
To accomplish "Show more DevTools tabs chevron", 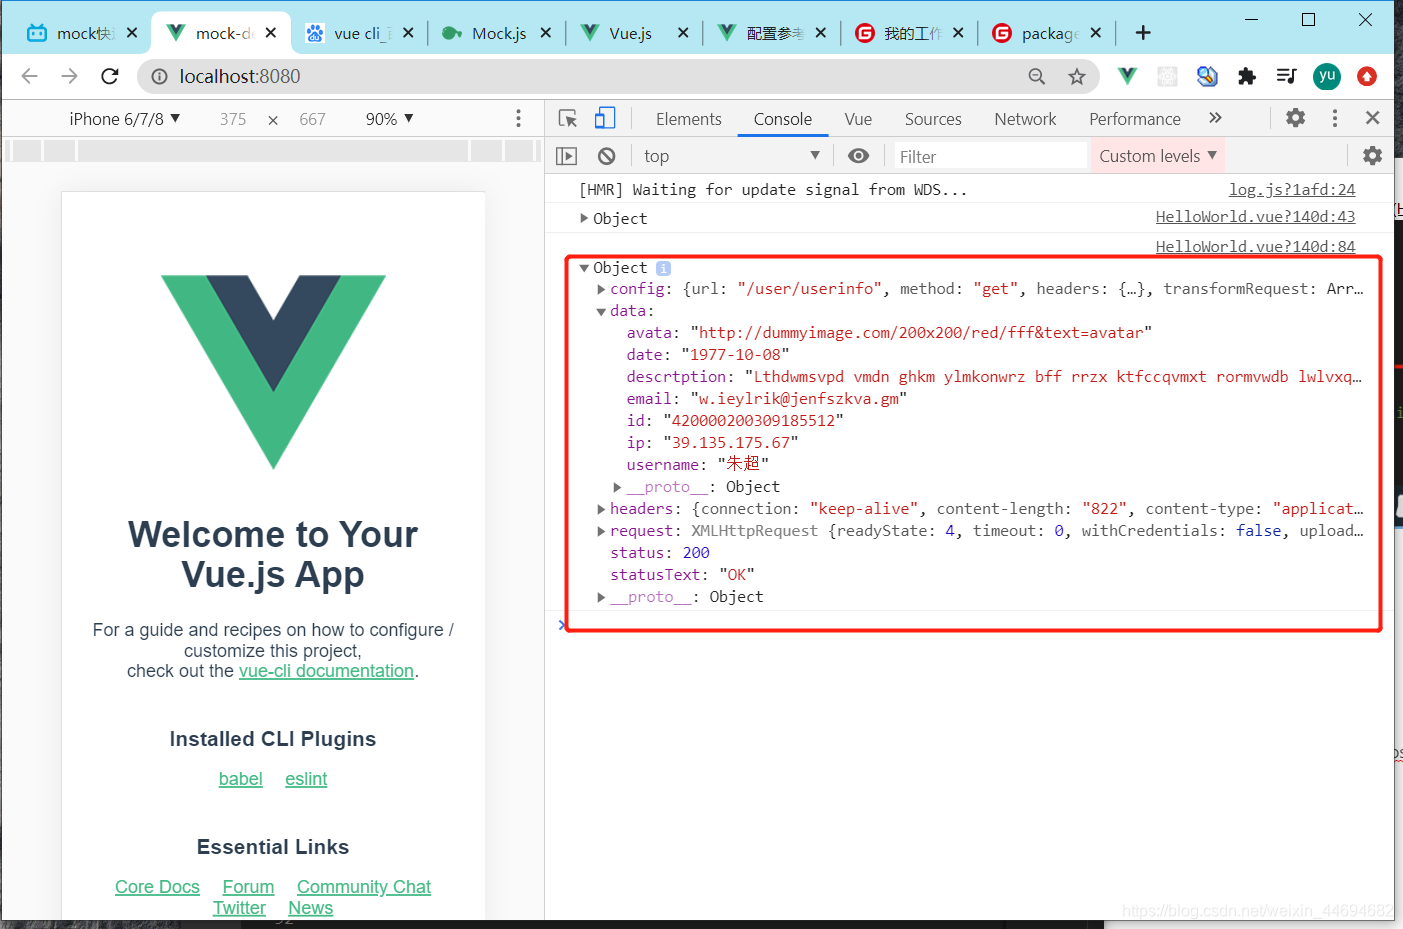I will point(1215,118).
